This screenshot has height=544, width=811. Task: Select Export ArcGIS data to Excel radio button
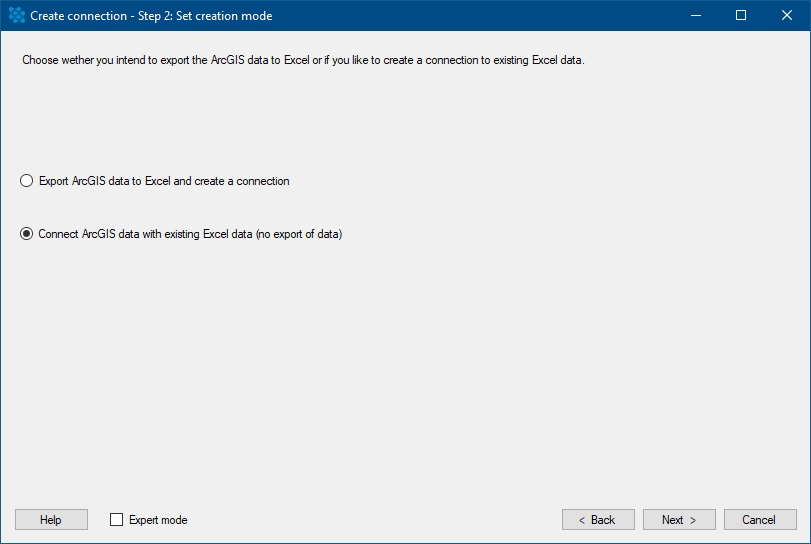coord(26,180)
